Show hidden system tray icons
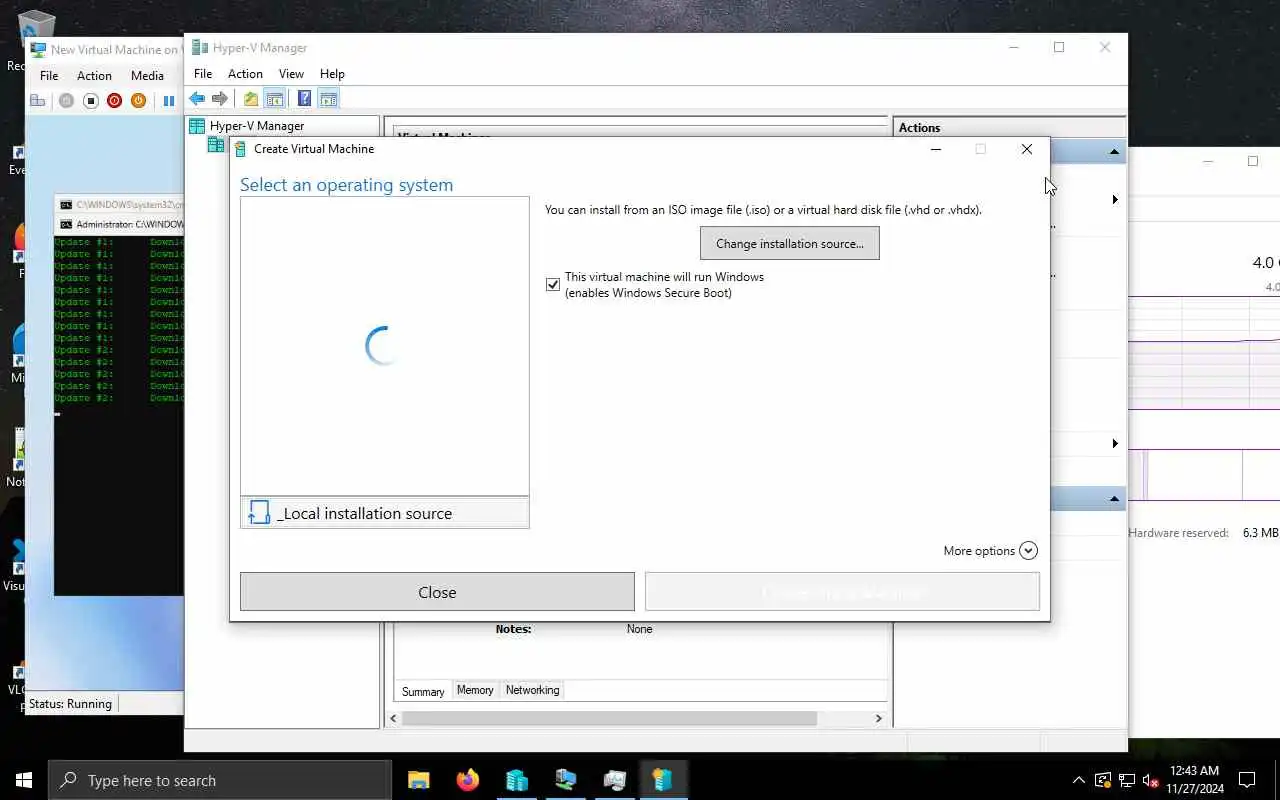 tap(1078, 780)
